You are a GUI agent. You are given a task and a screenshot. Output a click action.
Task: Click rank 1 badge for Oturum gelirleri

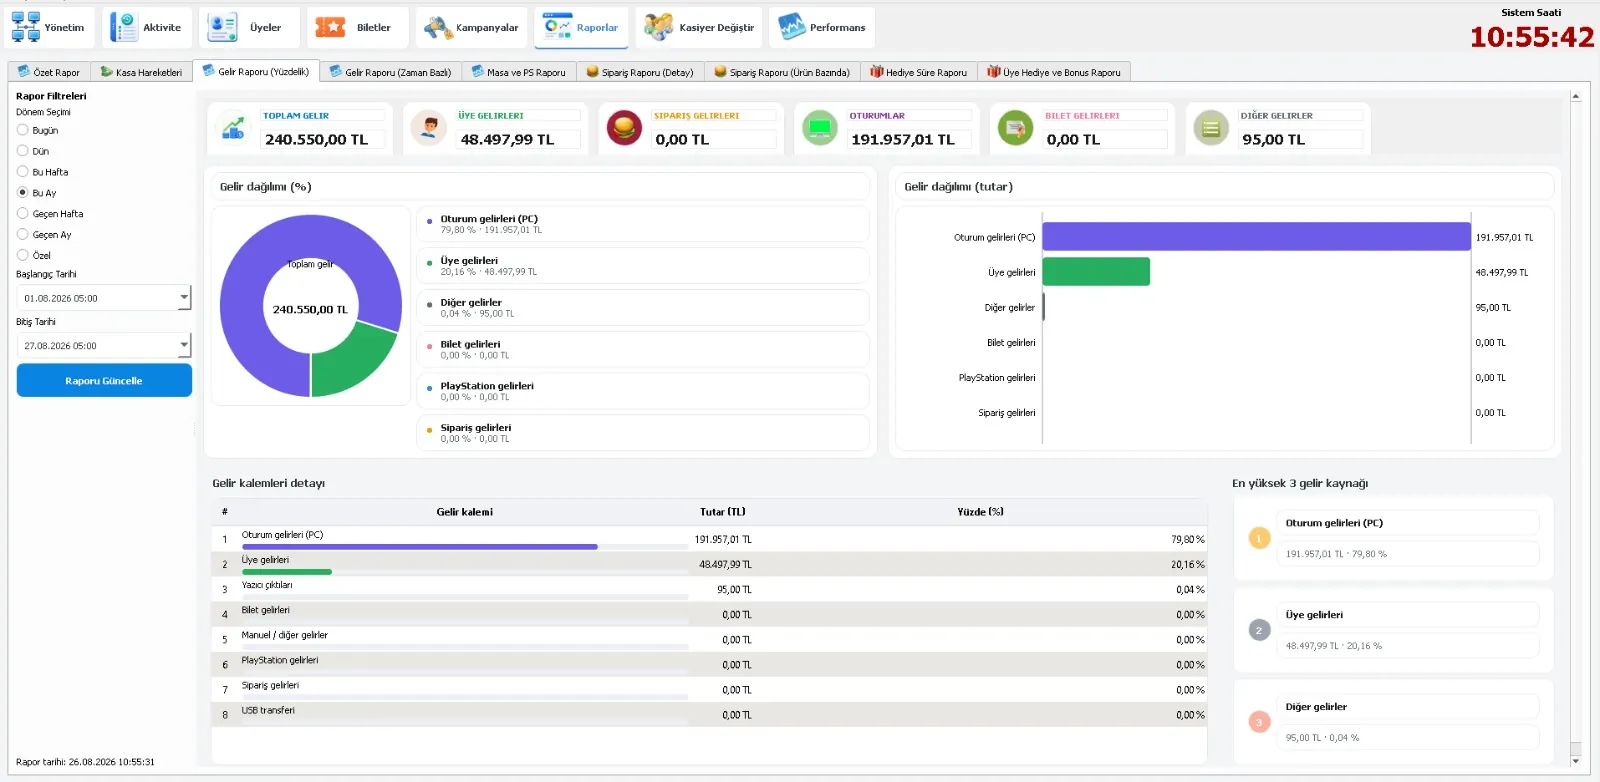tap(1259, 538)
